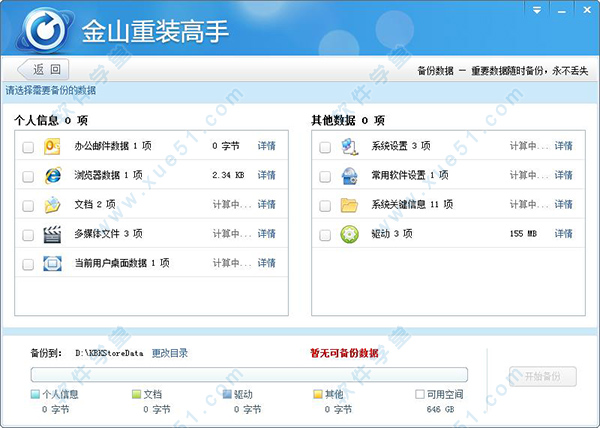This screenshot has width=600, height=428.
Task: Click the 个人信息 cyan legend swatch
Action: click(35, 394)
